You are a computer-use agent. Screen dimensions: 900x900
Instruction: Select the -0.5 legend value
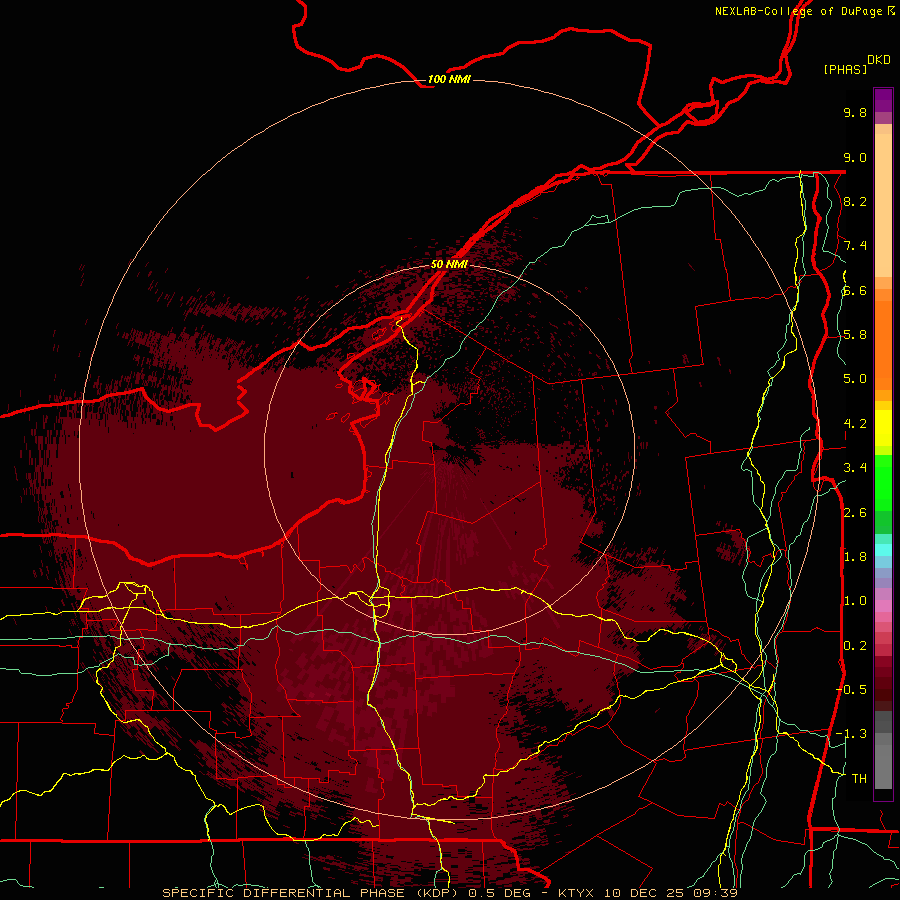[852, 690]
